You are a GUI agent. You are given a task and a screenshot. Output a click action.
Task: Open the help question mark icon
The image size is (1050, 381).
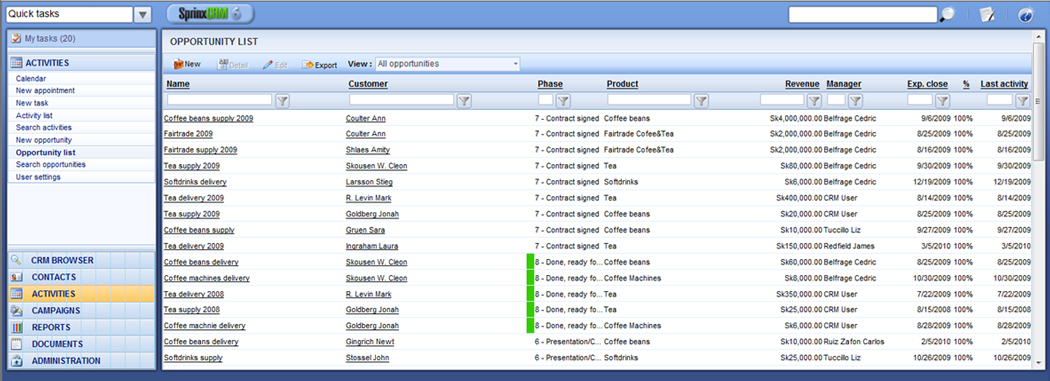click(1025, 15)
